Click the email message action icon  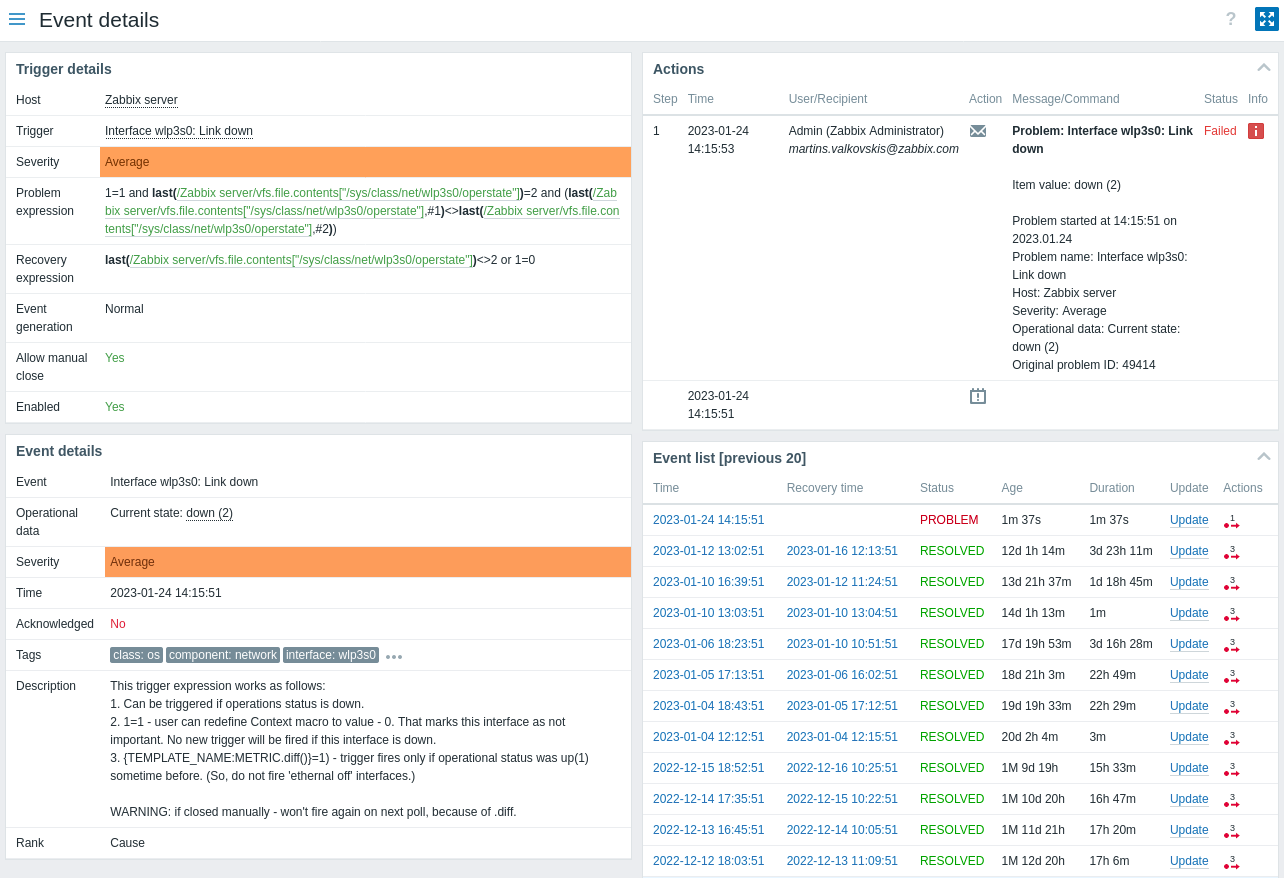pos(978,131)
